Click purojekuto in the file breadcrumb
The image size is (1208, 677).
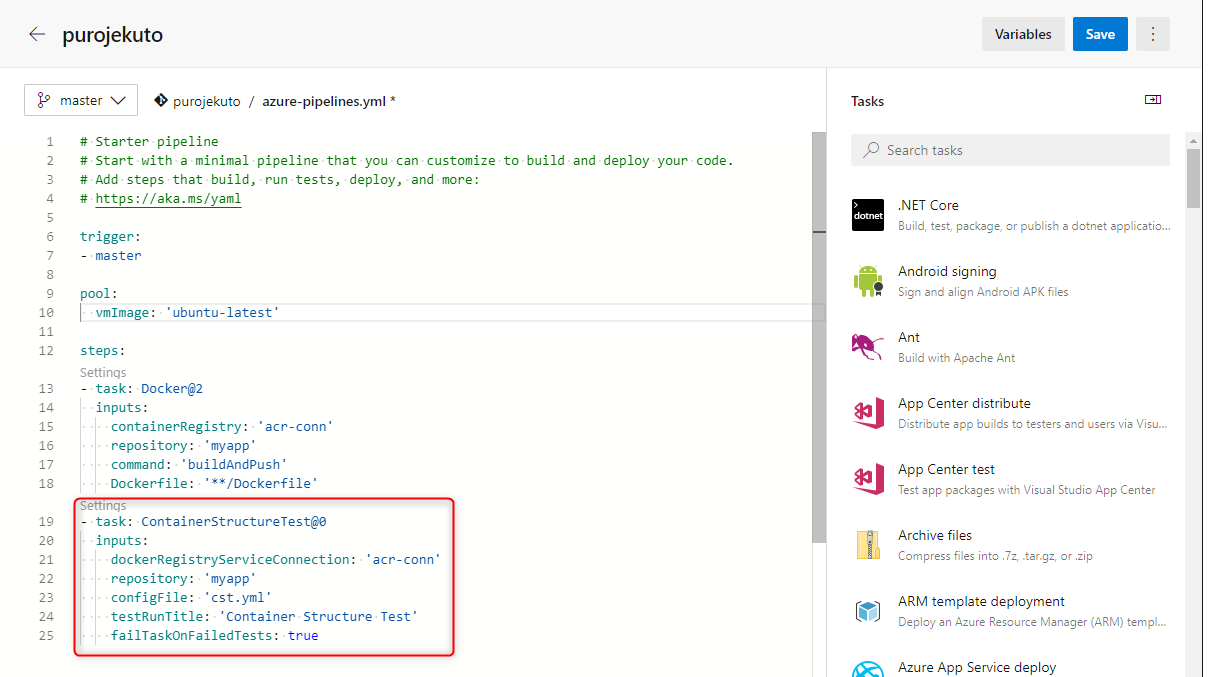(x=207, y=101)
